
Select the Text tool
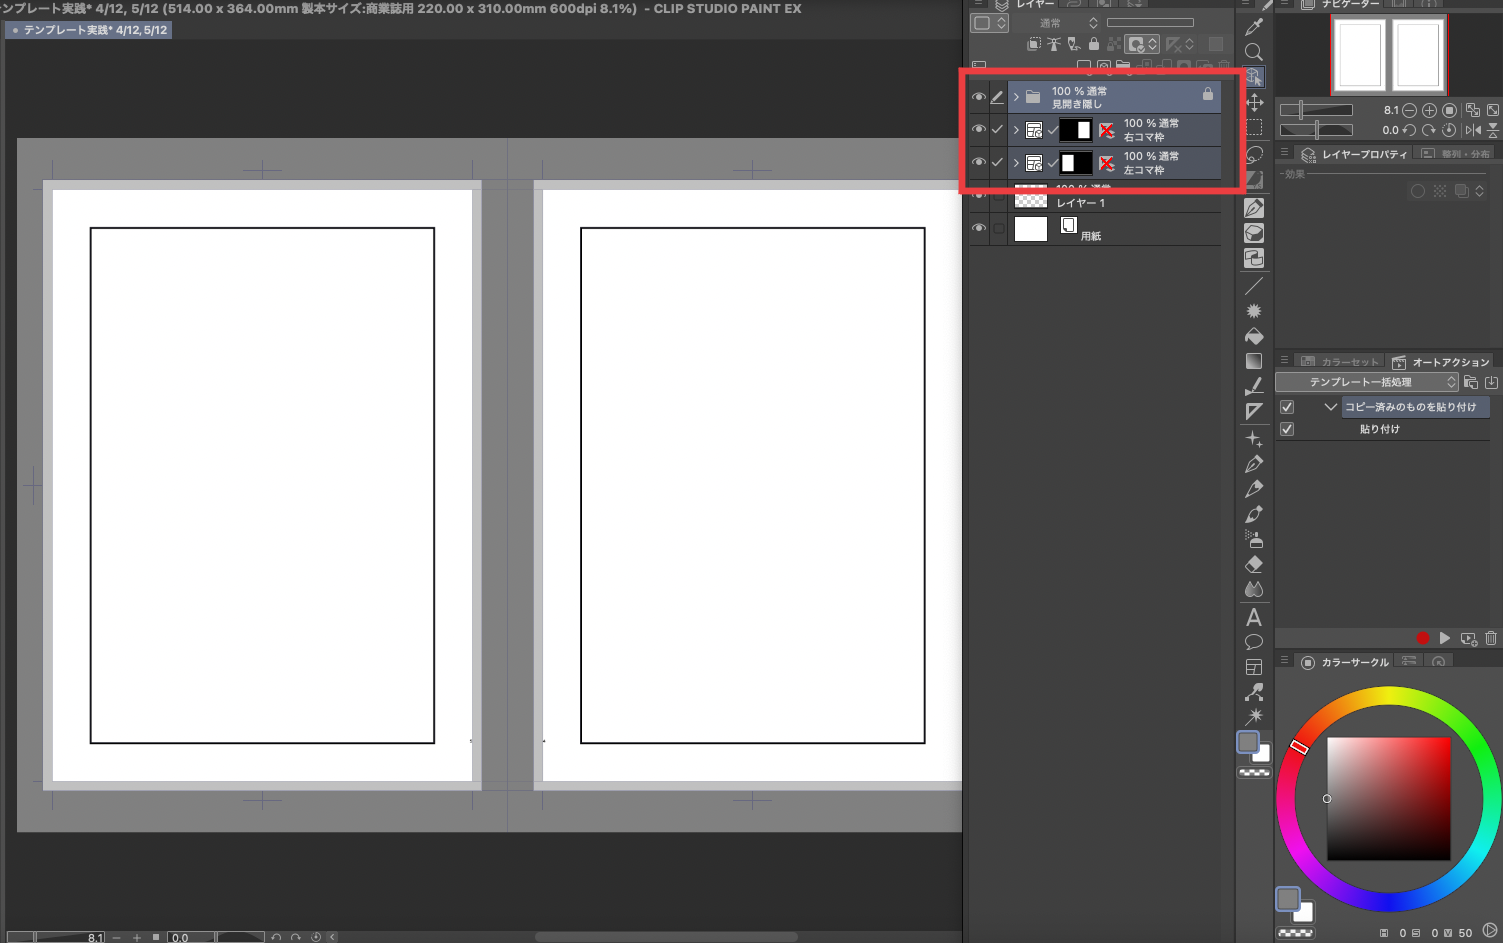[x=1254, y=617]
